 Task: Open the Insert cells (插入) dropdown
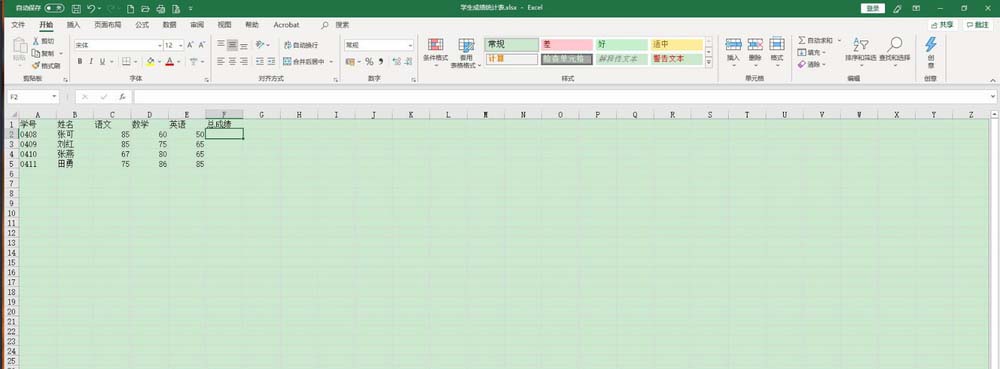tap(733, 52)
